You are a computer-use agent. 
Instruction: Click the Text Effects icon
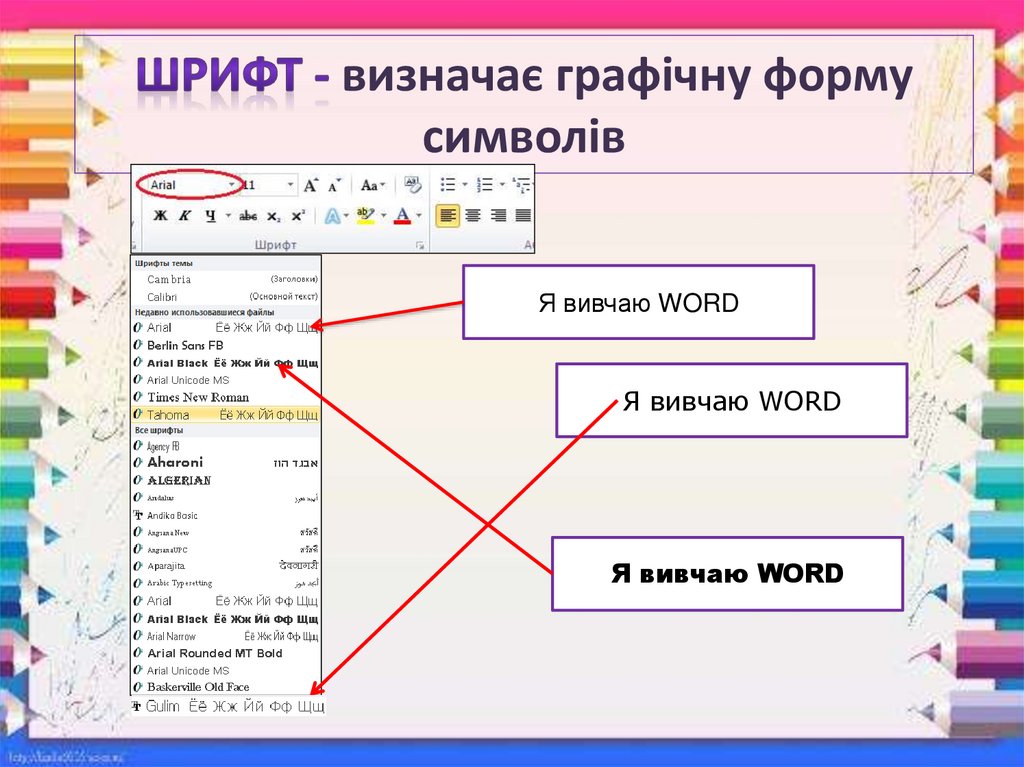(332, 216)
